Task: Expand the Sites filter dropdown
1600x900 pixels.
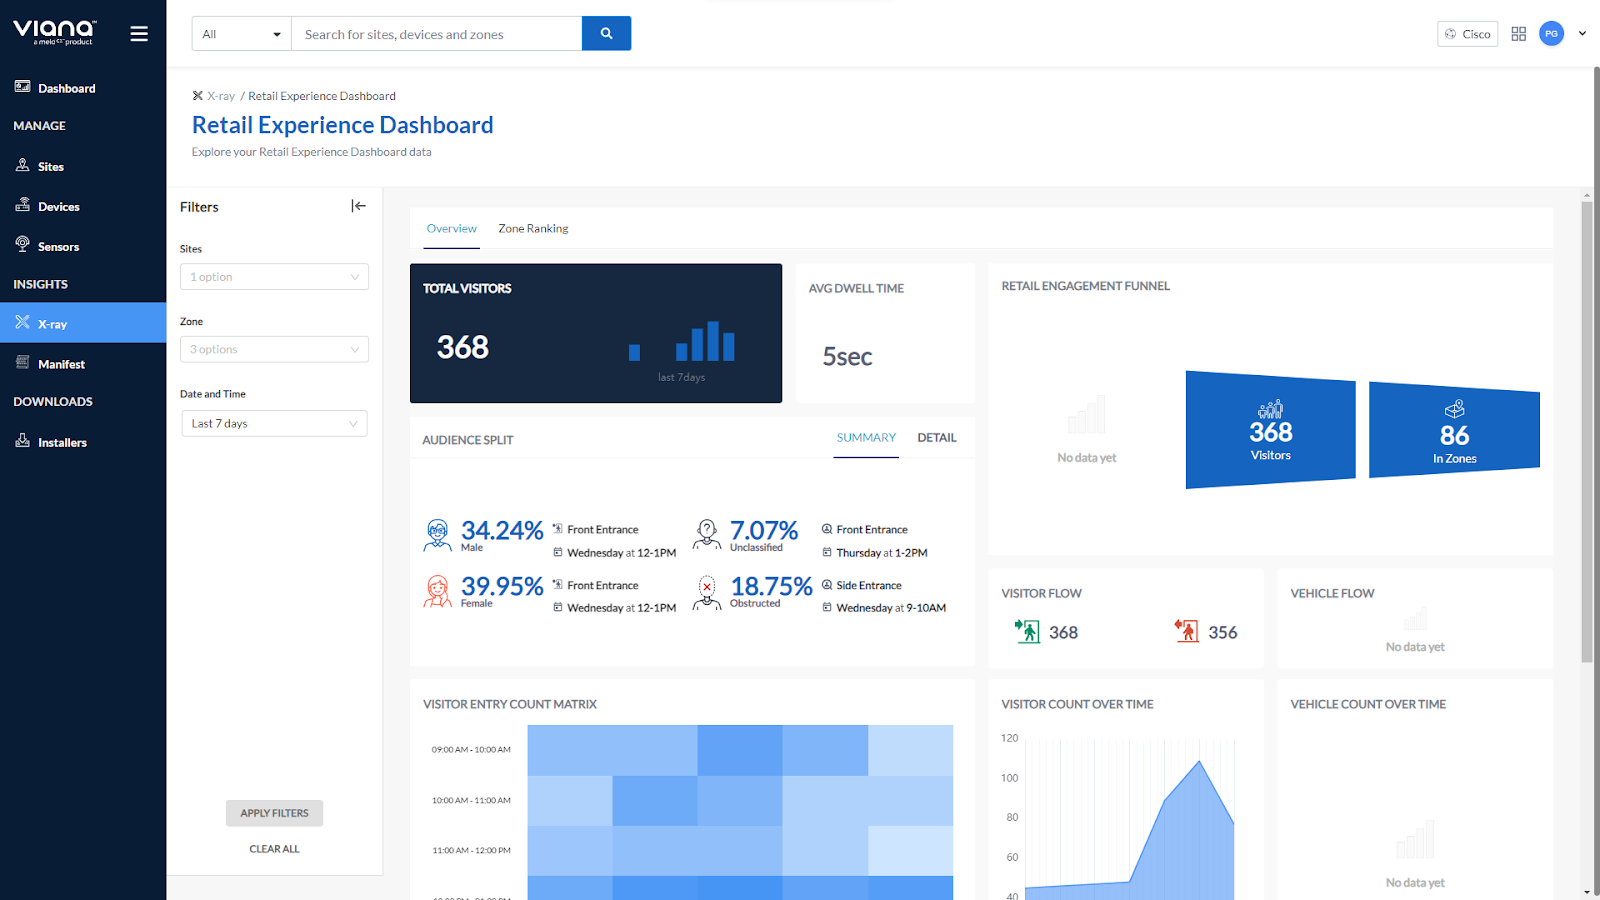Action: coord(274,277)
